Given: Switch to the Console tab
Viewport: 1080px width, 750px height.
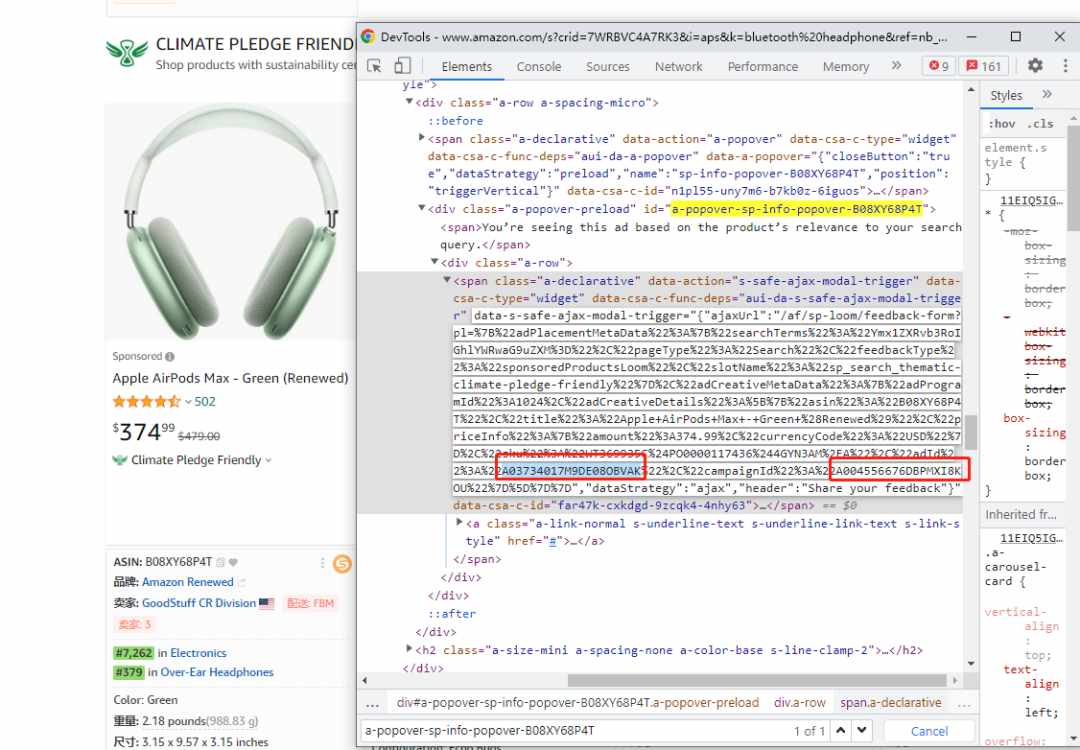Looking at the screenshot, I should [539, 66].
